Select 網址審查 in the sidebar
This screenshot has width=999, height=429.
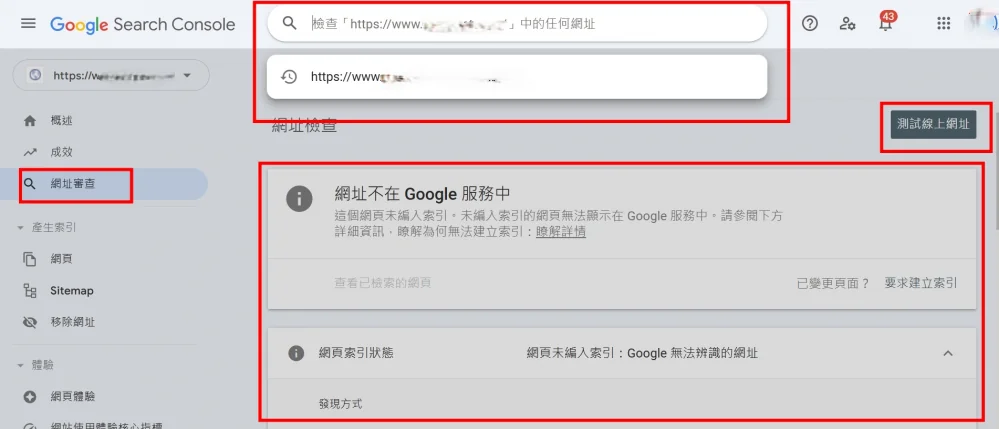point(76,184)
